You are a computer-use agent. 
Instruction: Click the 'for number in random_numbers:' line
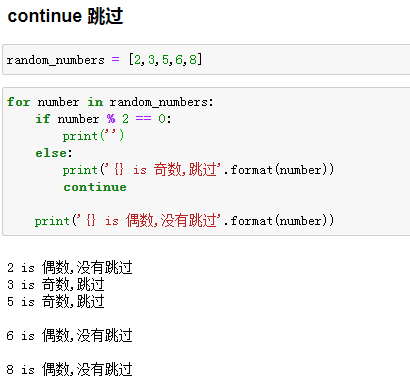tap(110, 102)
